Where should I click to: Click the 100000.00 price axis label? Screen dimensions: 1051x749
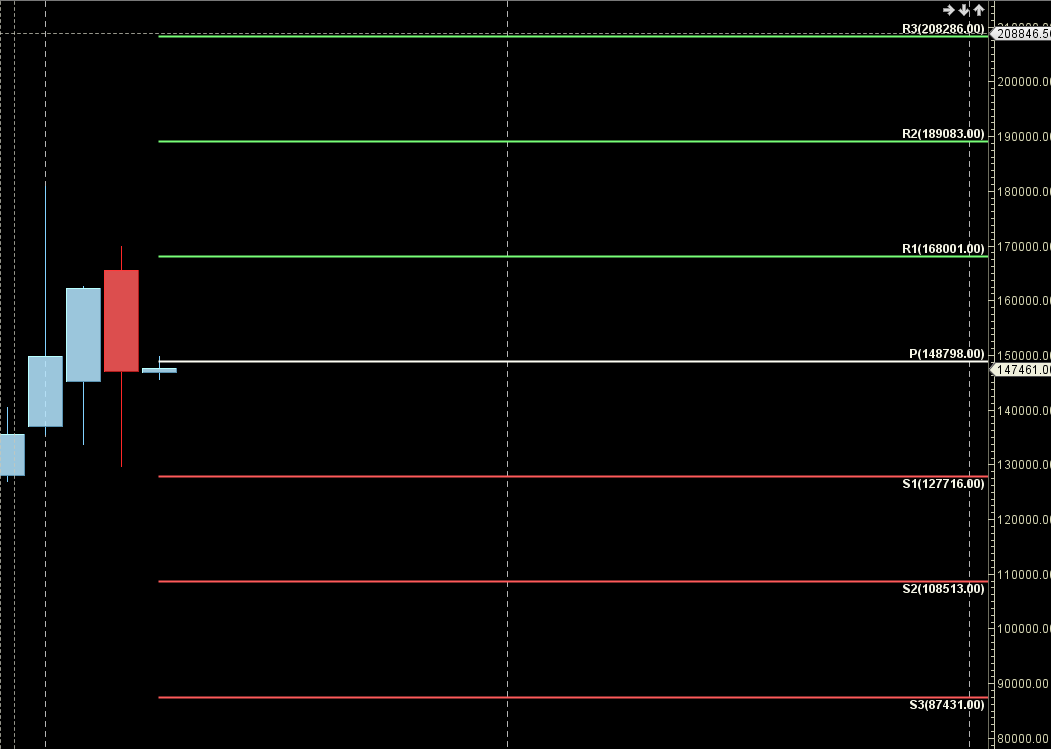1024,629
